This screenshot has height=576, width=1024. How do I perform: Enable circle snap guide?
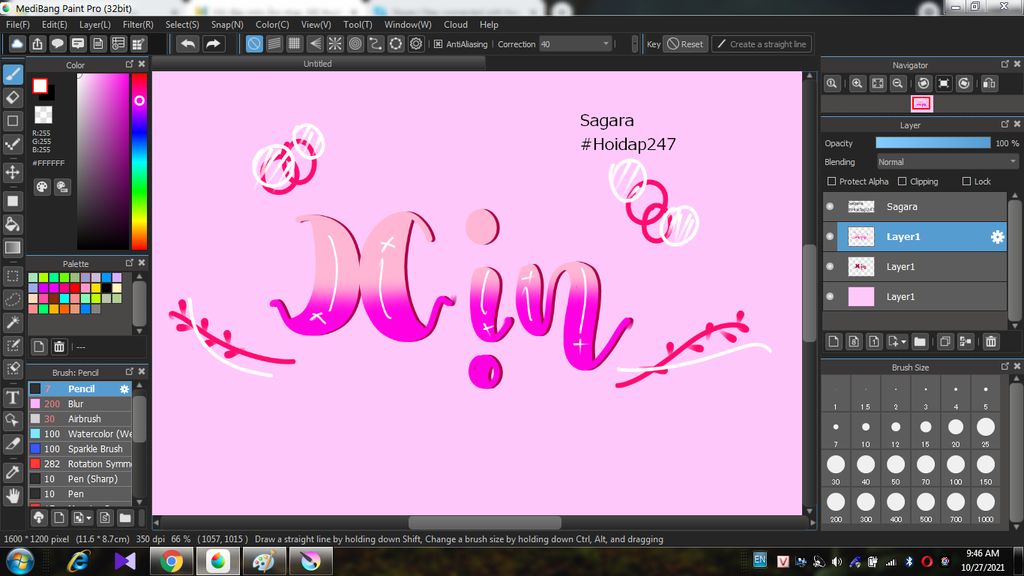355,44
